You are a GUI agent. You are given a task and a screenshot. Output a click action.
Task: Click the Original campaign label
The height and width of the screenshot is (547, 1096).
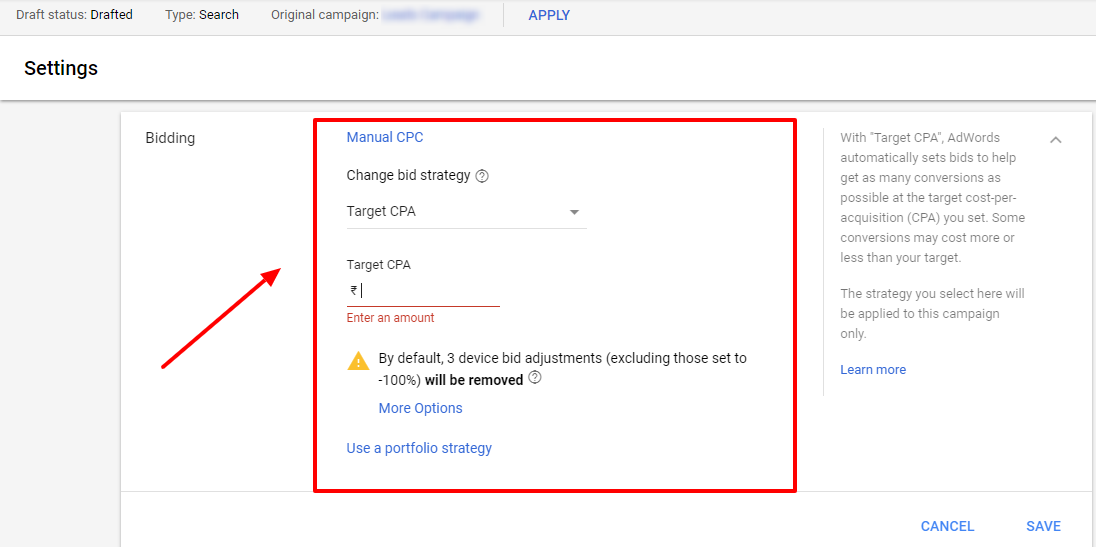click(326, 15)
